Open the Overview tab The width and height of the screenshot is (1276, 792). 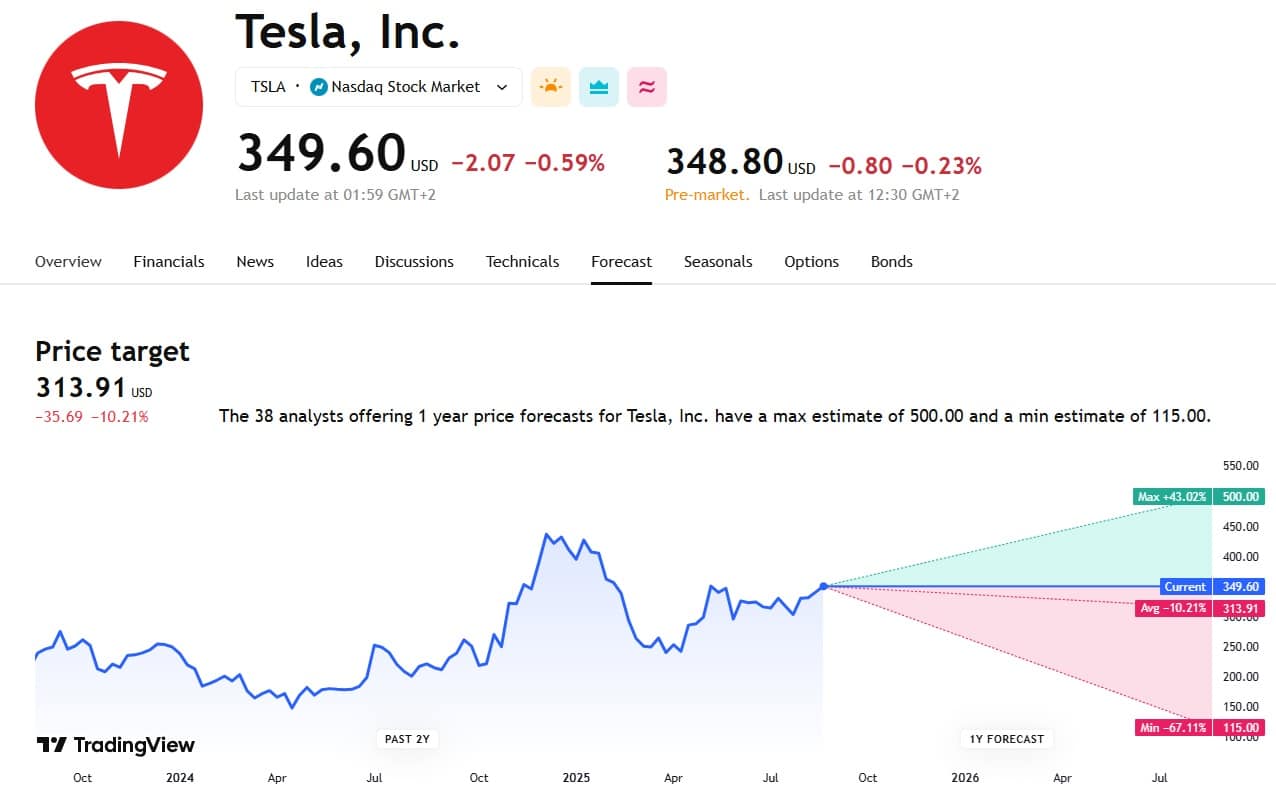pos(68,262)
